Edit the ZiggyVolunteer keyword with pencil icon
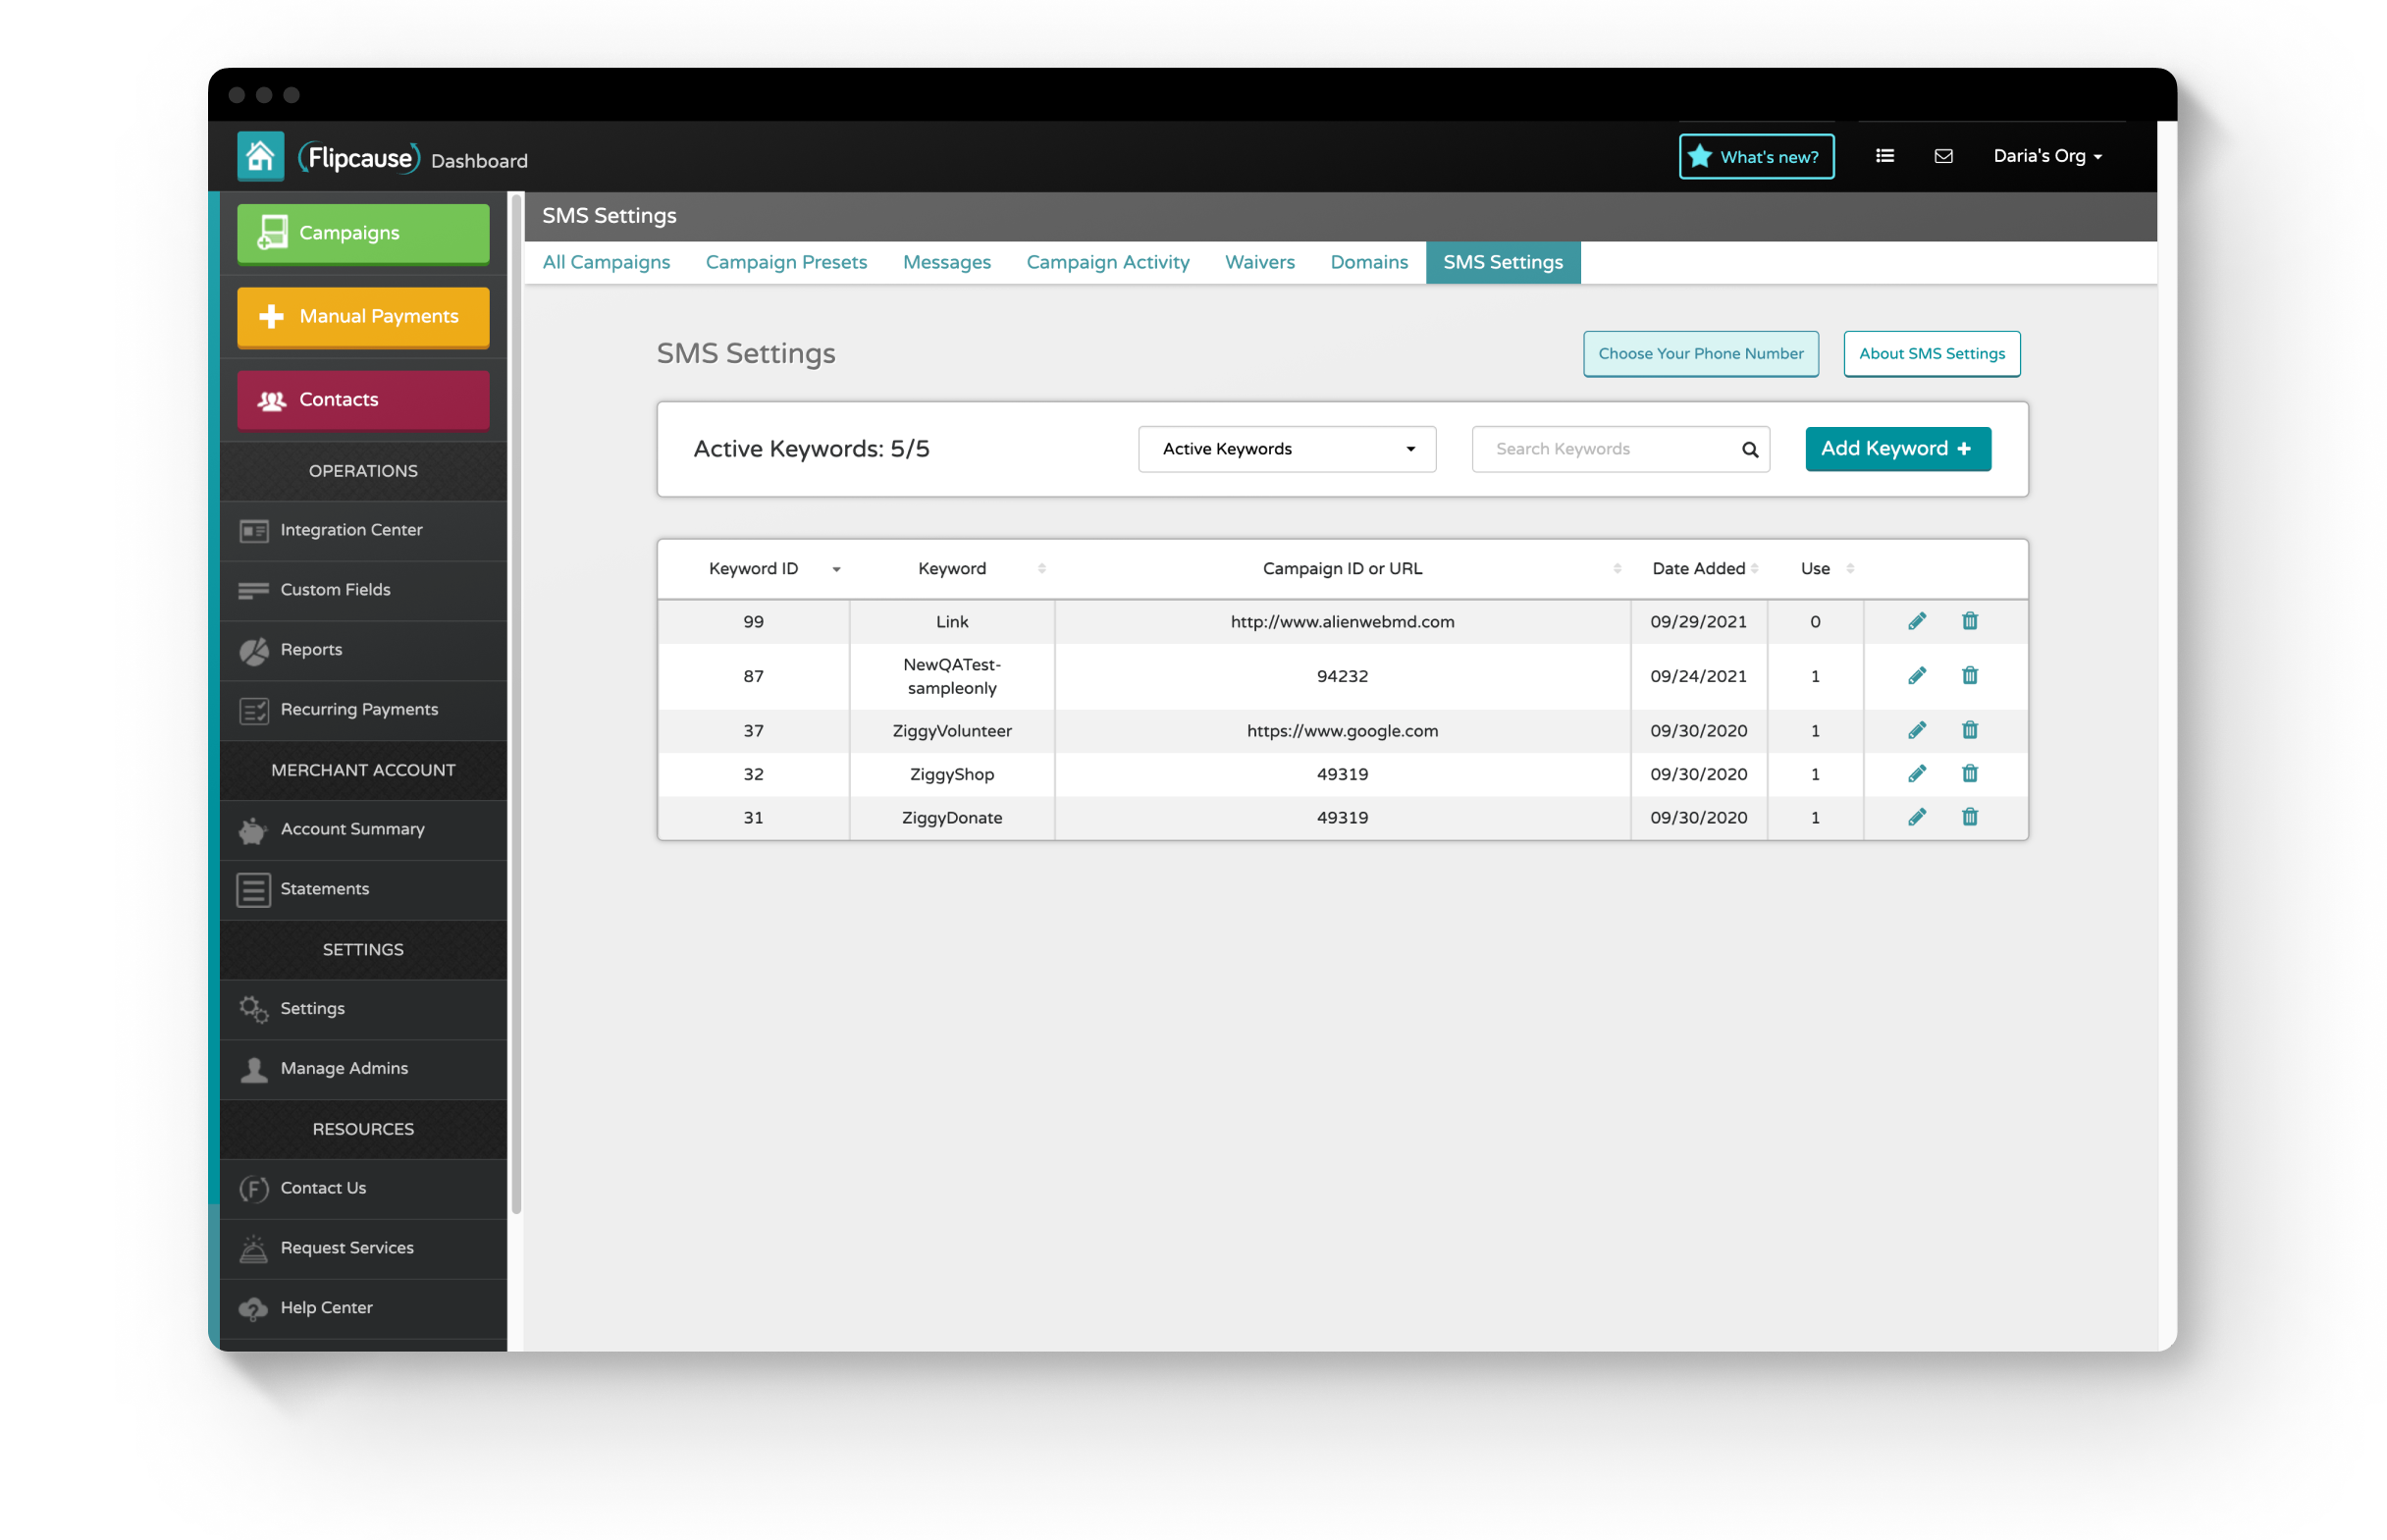 pos(1916,730)
